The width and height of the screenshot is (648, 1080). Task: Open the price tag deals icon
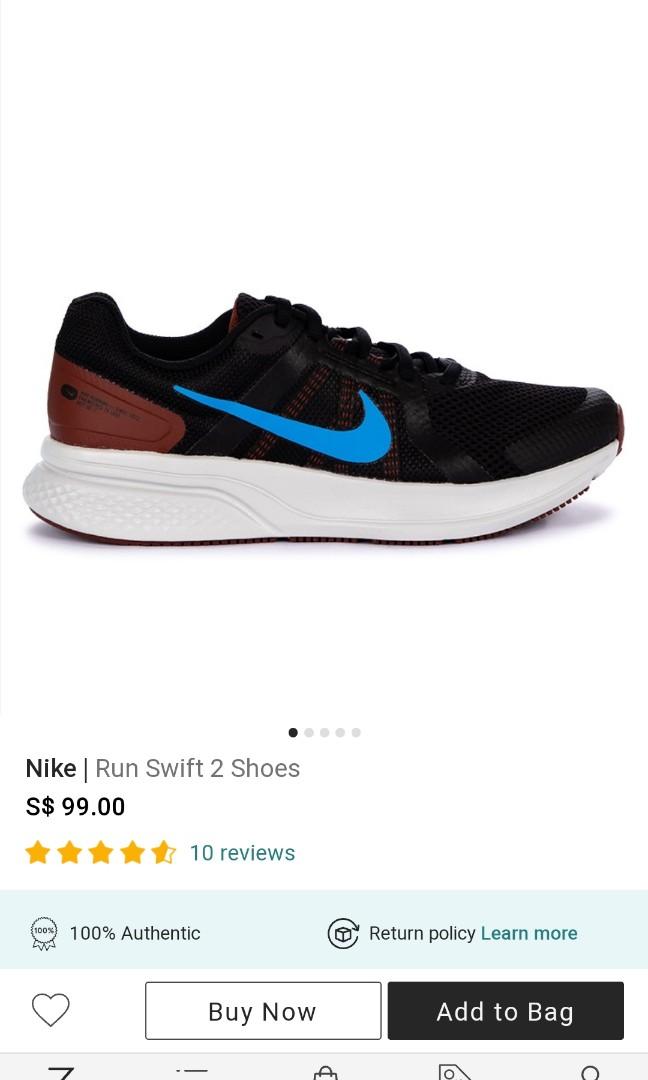pos(454,1072)
